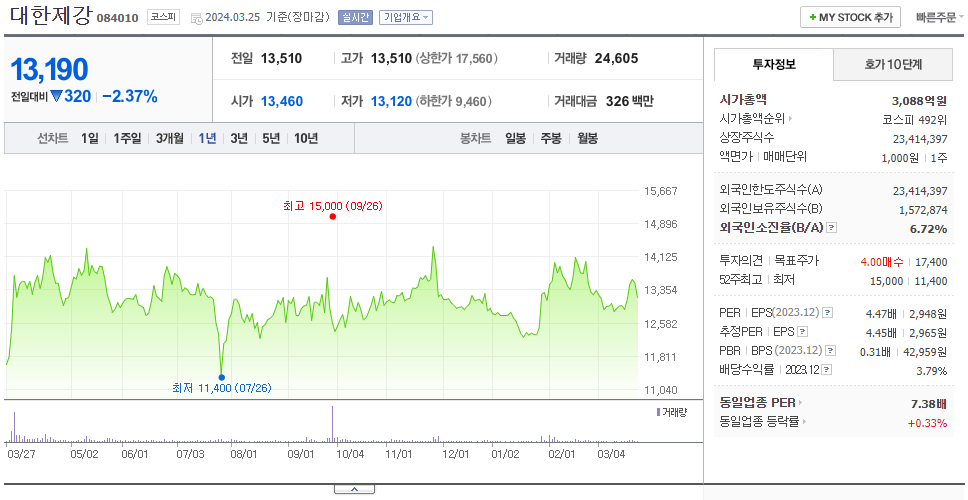
Task: Switch to the 투자정보 tab
Action: (774, 64)
